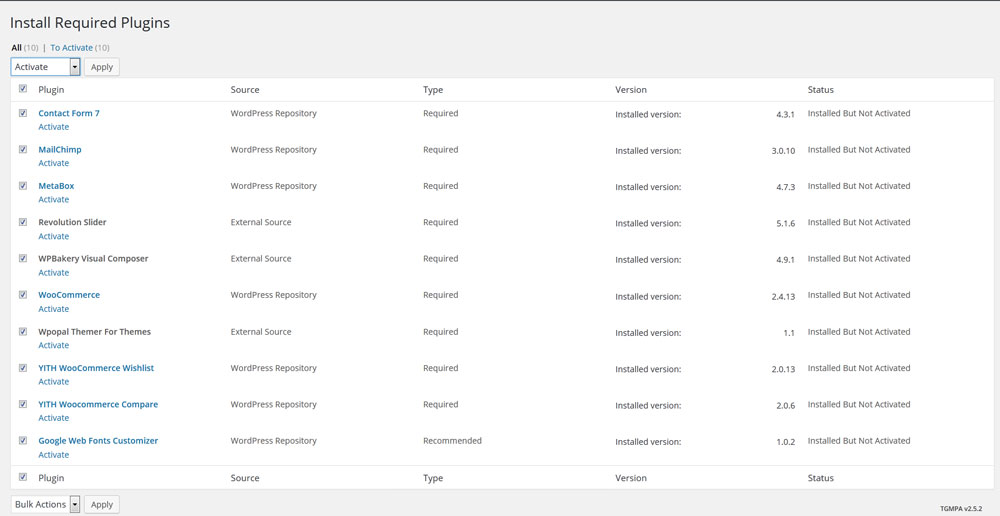
Task: Toggle the select-all checkbox in table footer
Action: 23,478
